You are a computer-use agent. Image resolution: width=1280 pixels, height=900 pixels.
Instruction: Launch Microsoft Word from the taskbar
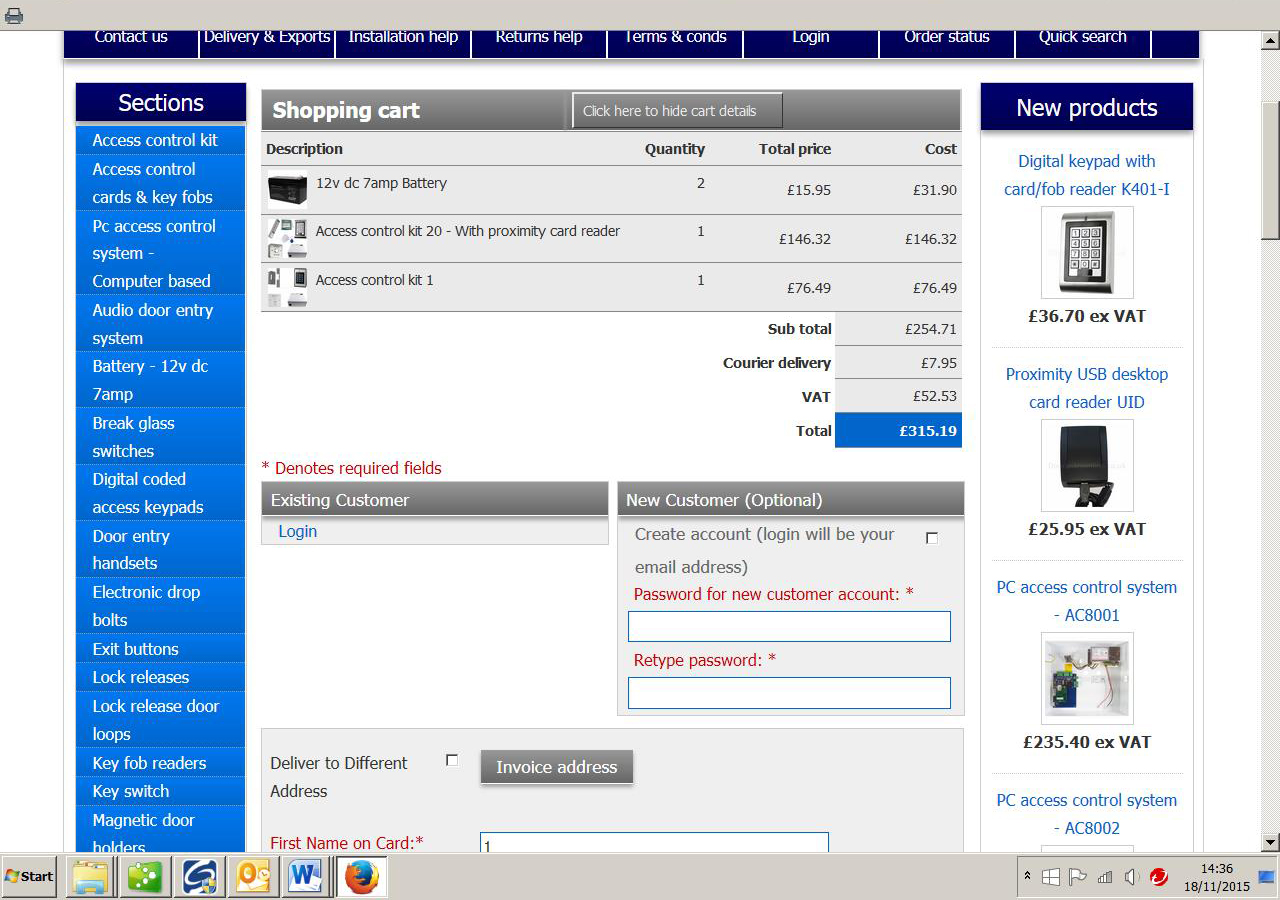(x=305, y=877)
